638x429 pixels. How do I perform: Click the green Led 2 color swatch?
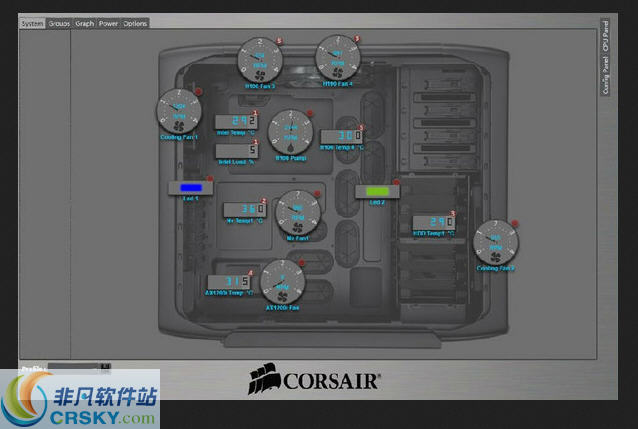click(377, 191)
